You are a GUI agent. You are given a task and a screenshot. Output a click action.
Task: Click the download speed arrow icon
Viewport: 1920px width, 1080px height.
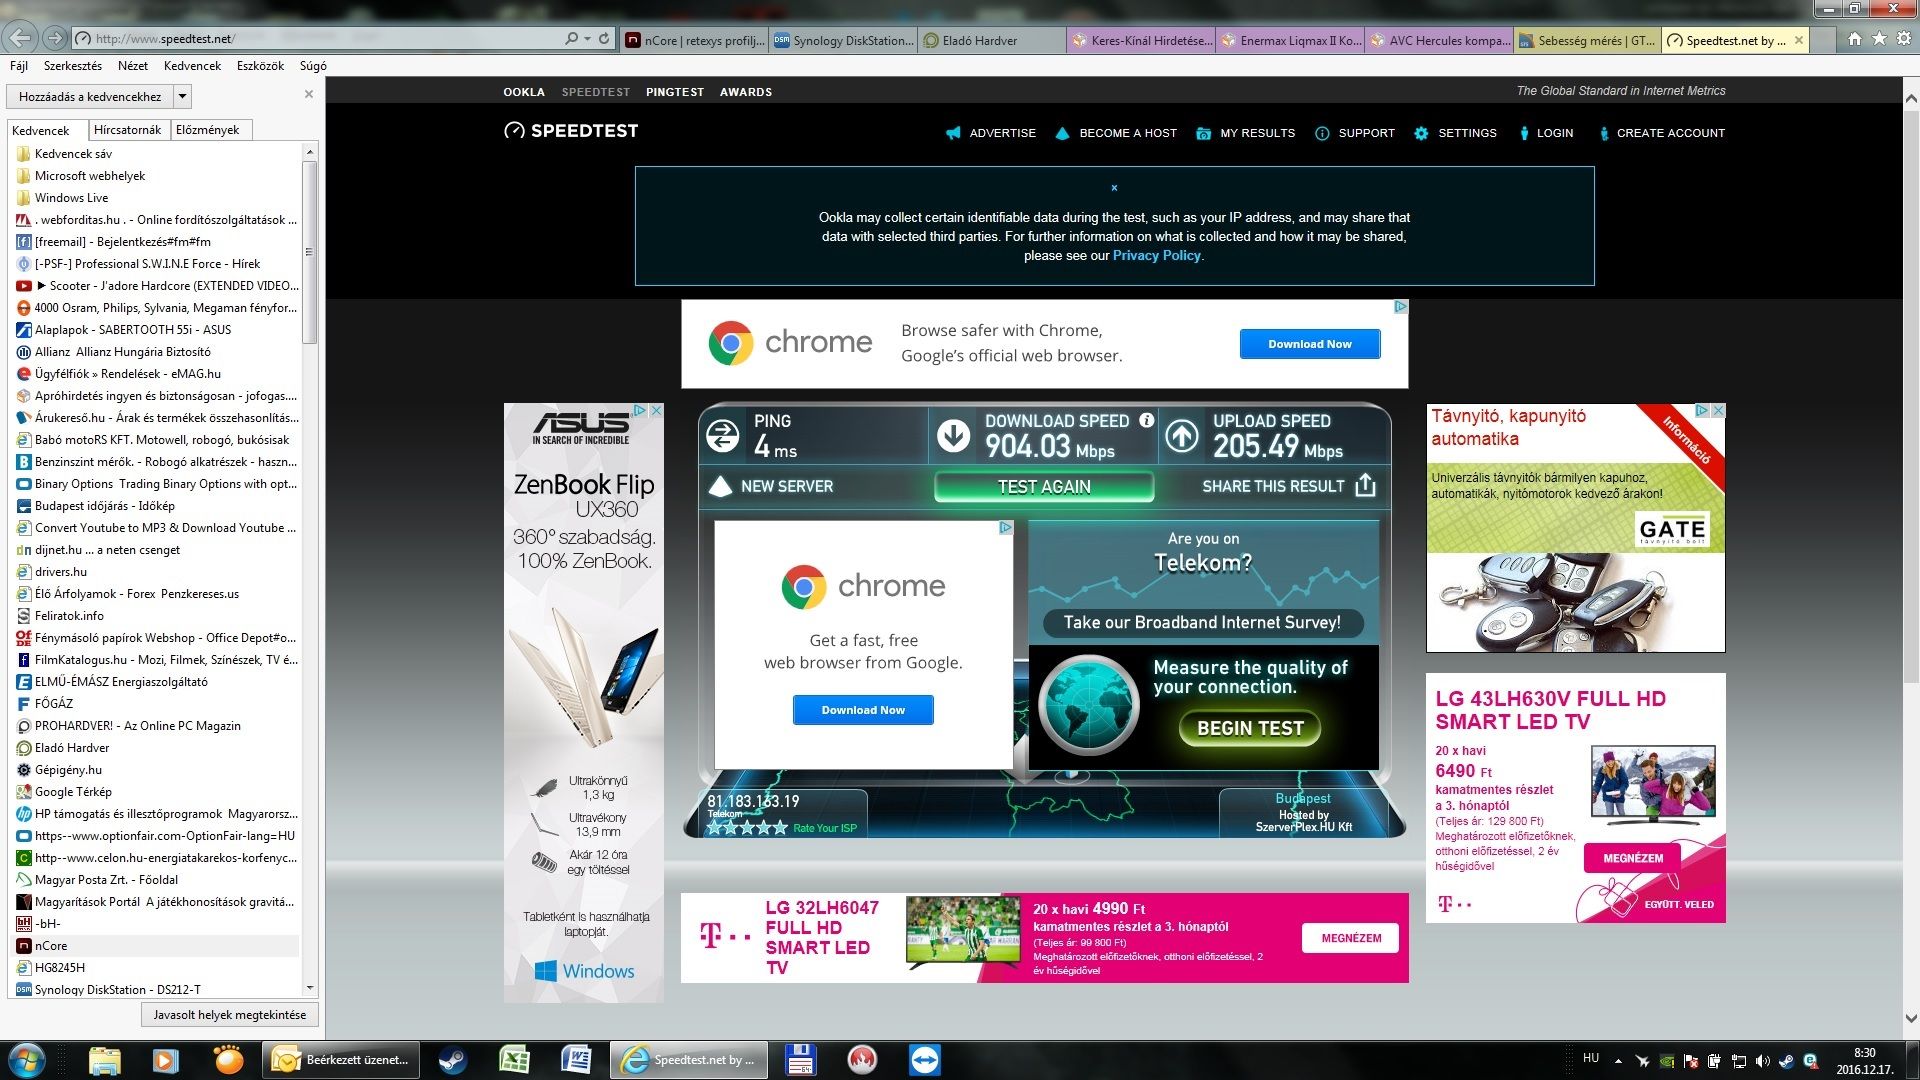tap(953, 436)
